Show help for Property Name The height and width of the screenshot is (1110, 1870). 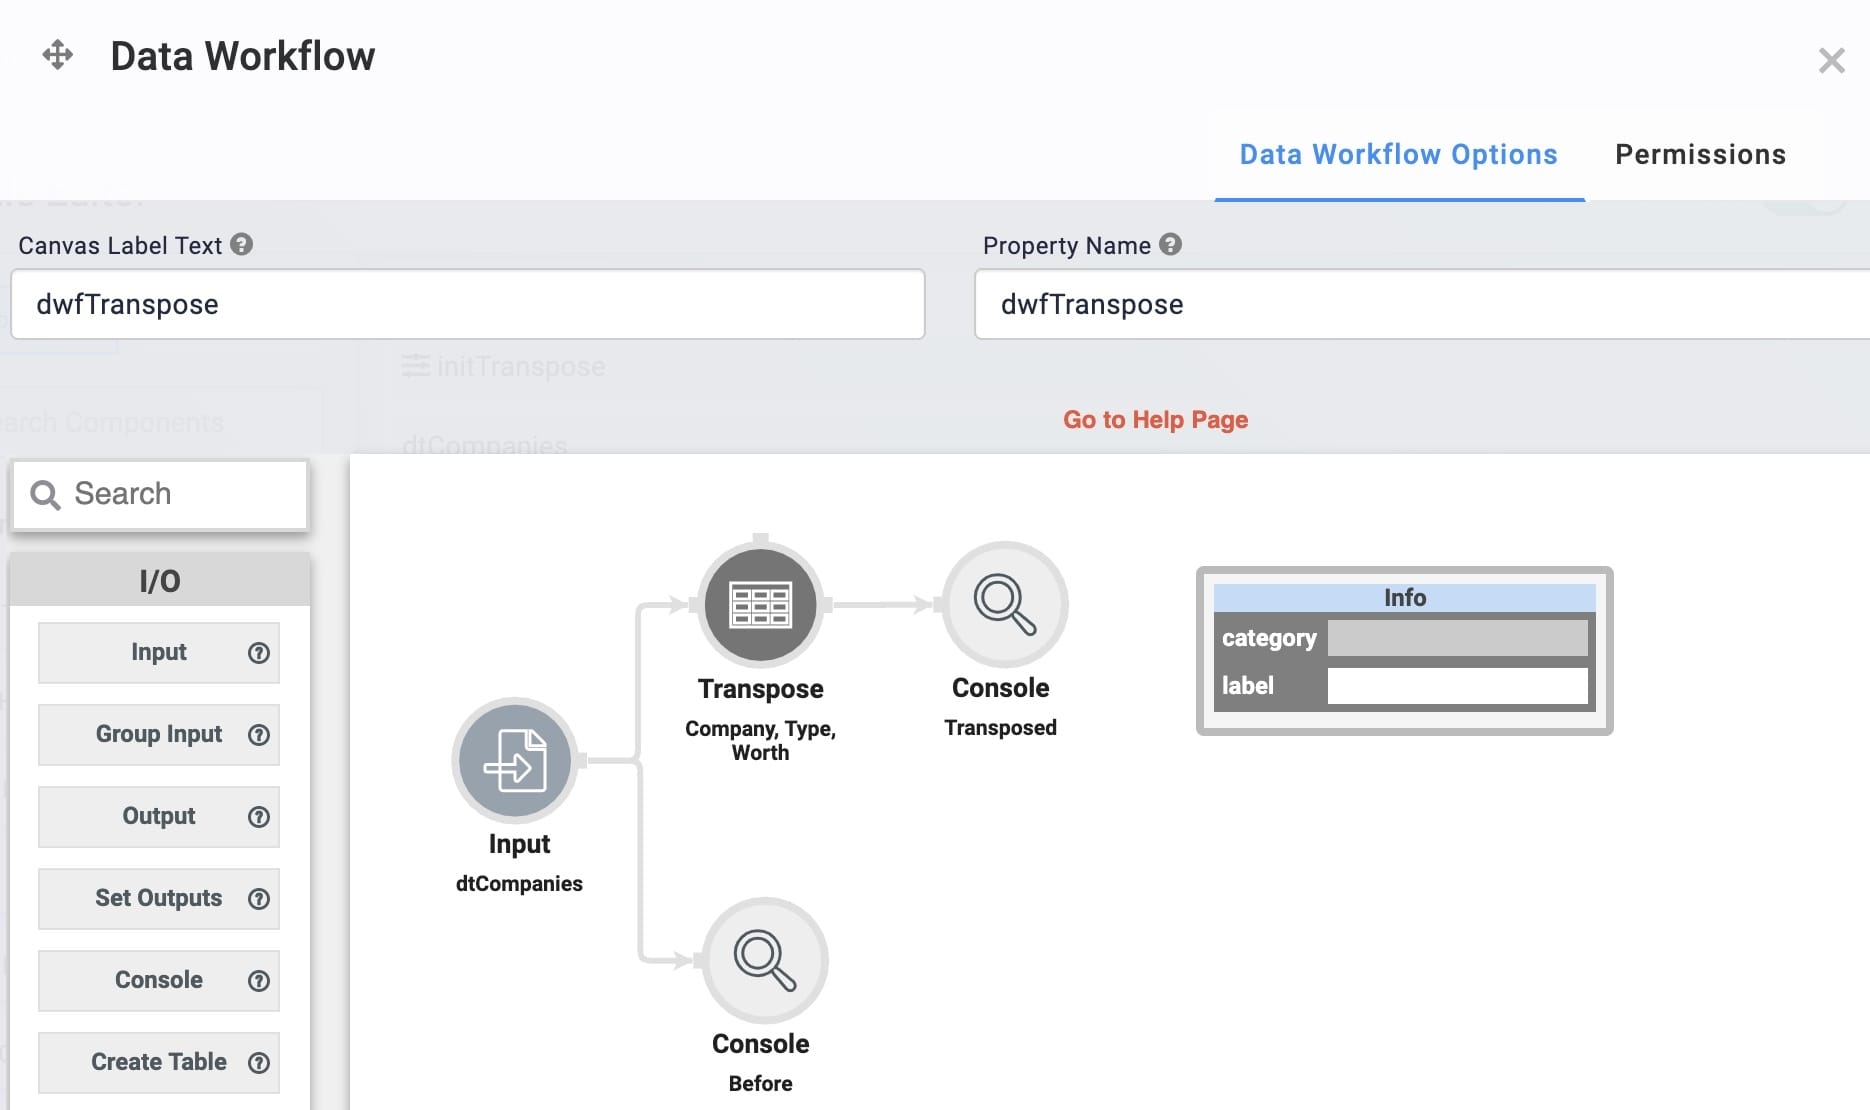point(1170,244)
